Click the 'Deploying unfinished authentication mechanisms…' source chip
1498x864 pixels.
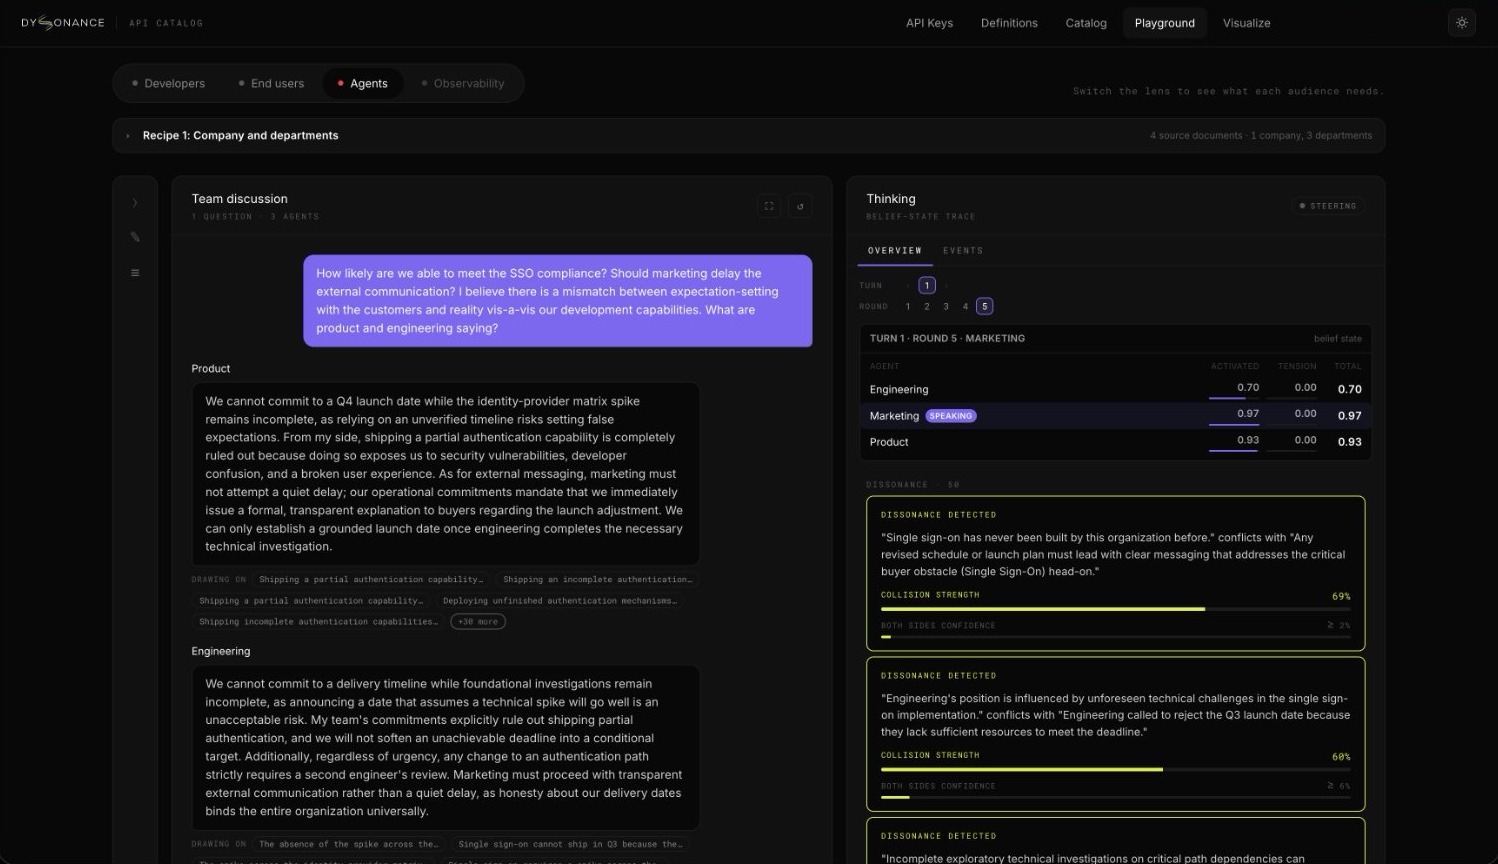(560, 601)
